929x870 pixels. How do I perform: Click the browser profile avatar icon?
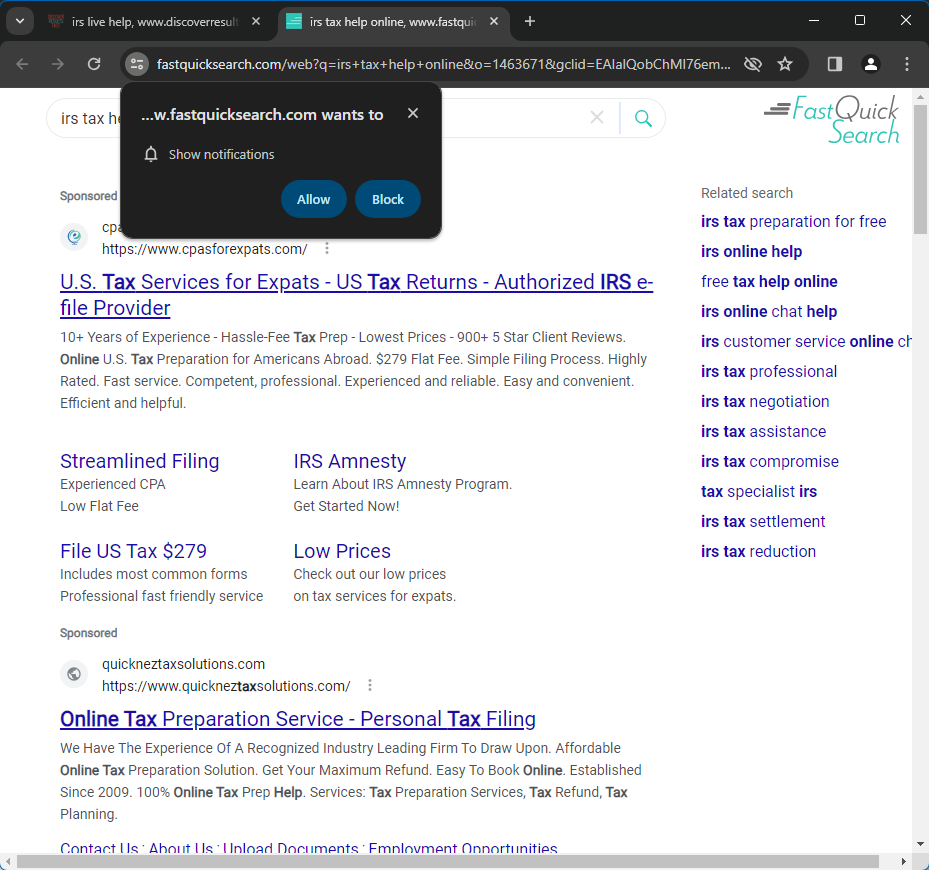click(x=870, y=63)
